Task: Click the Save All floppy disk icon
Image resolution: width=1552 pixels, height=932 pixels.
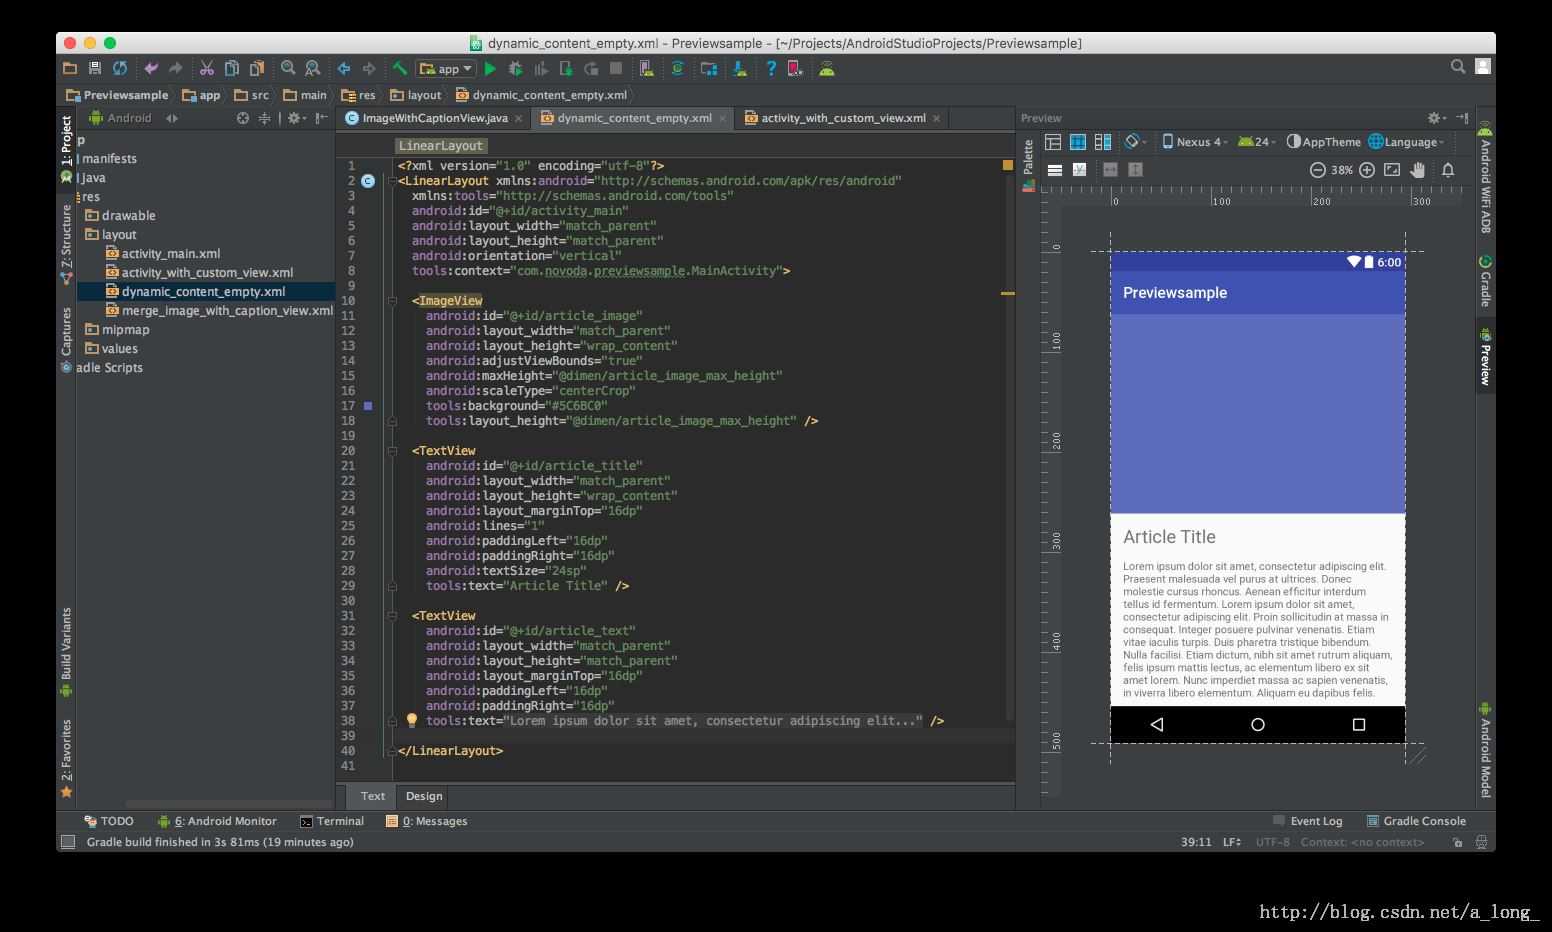Action: click(x=95, y=69)
